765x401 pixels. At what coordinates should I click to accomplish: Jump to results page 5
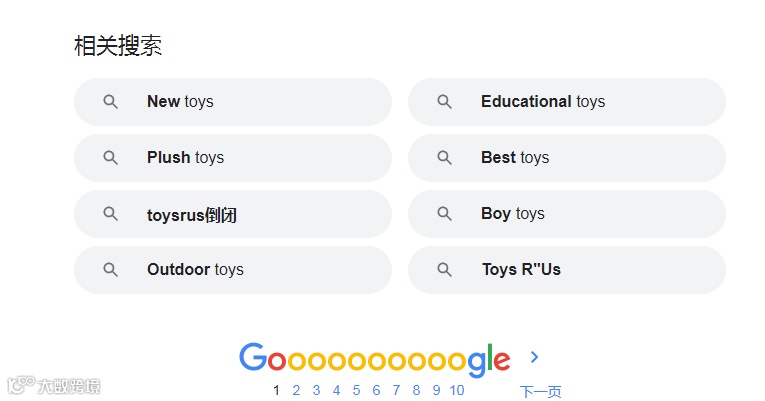[356, 390]
